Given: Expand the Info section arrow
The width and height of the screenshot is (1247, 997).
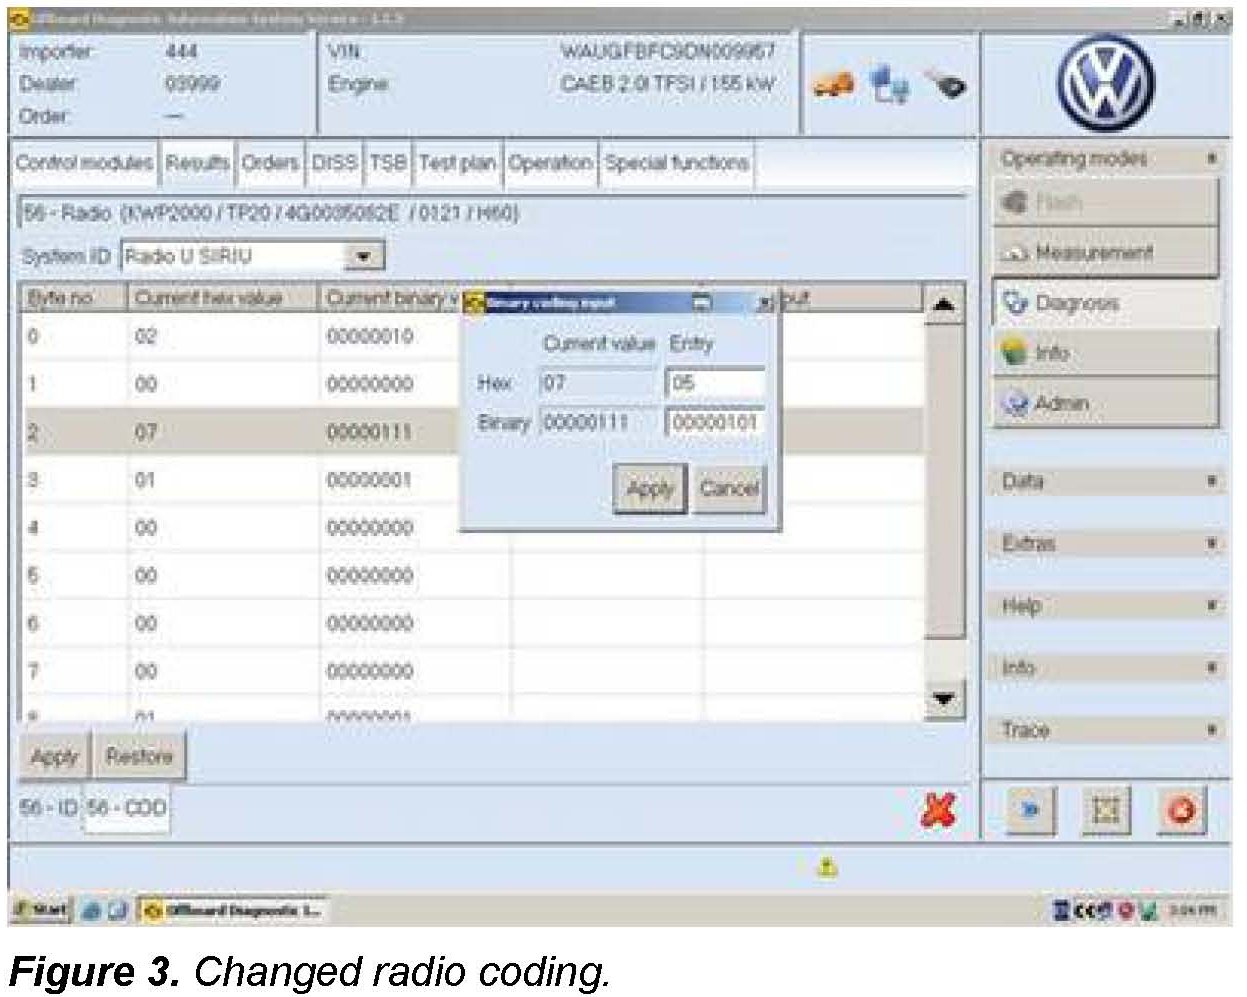Looking at the screenshot, I should tap(1211, 668).
